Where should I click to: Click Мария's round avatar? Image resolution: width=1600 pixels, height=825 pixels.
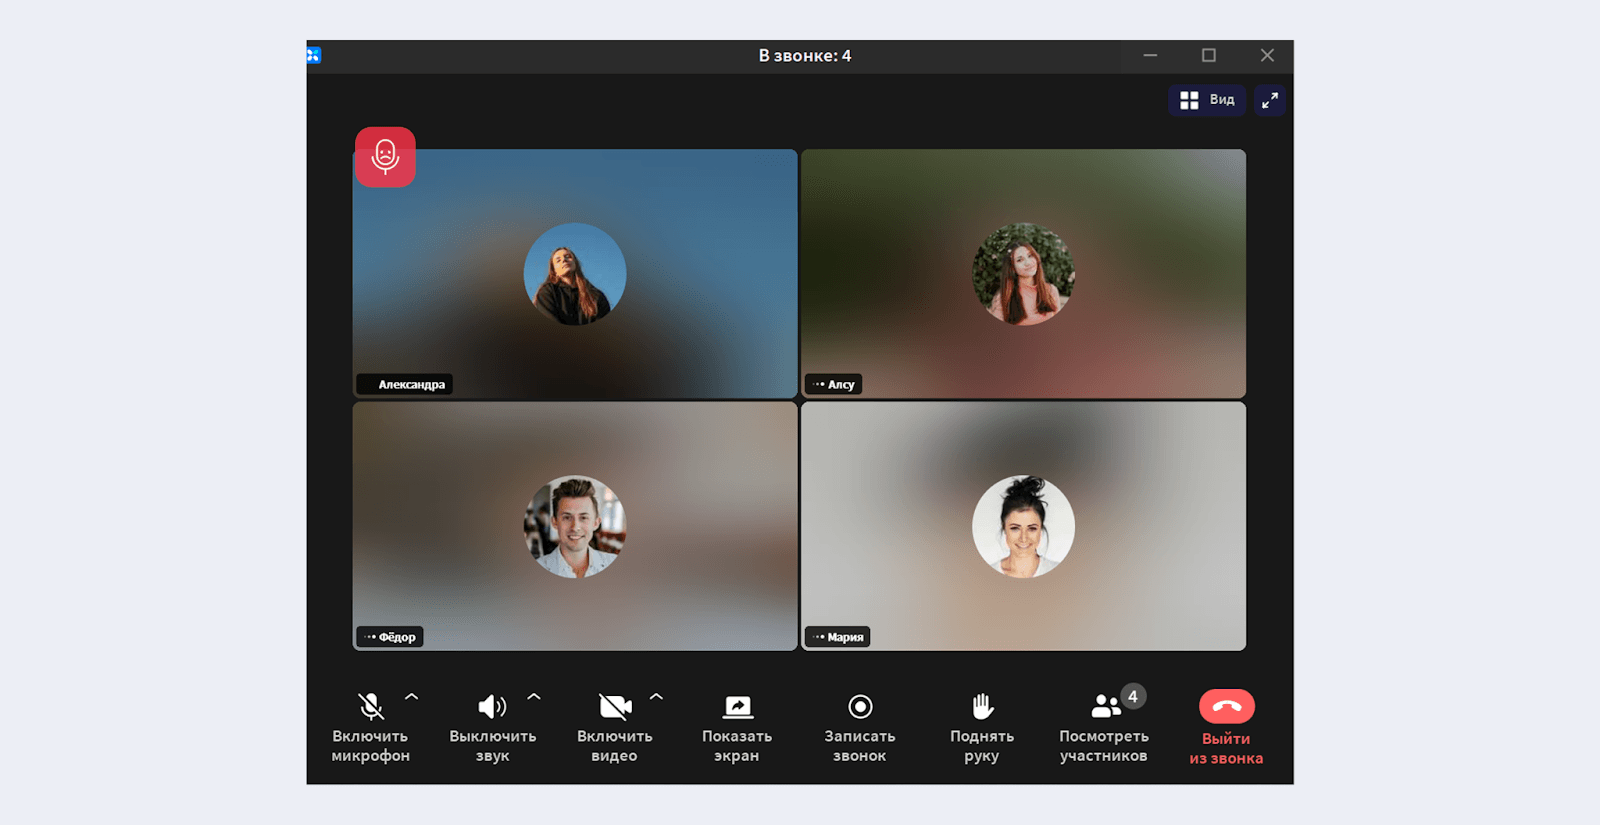click(x=1023, y=526)
